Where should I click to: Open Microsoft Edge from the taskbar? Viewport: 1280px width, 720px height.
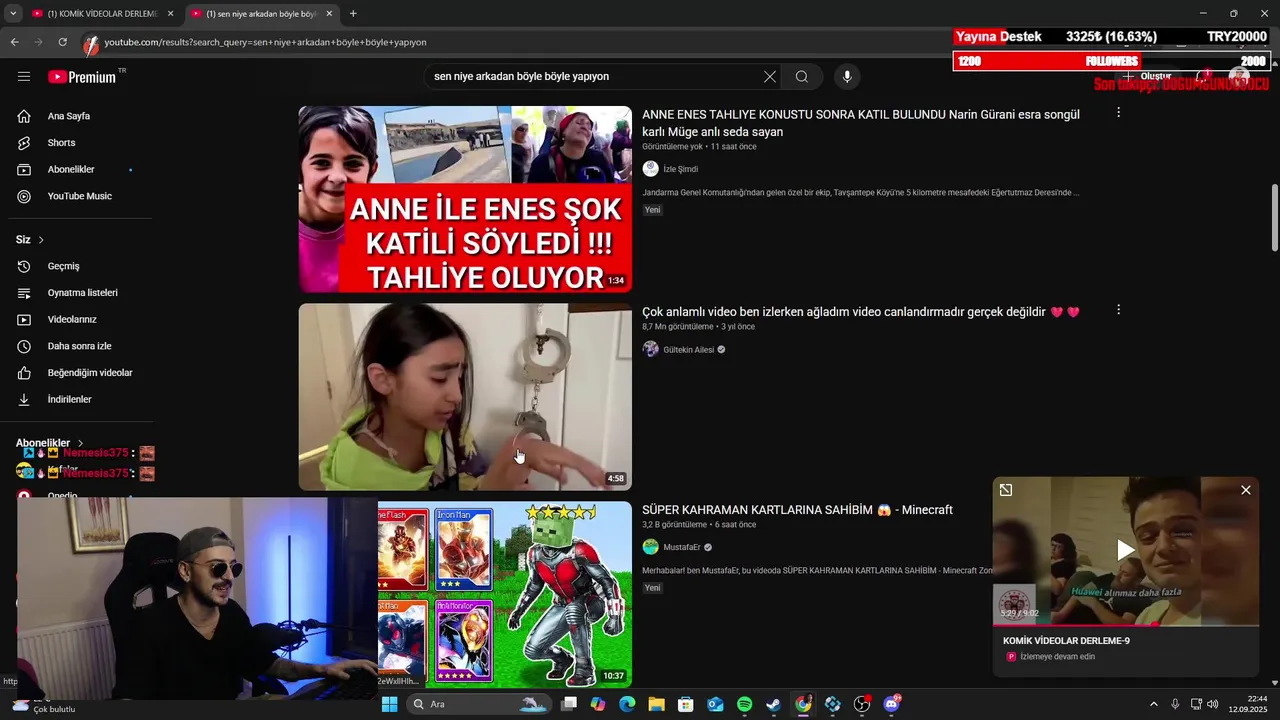click(627, 704)
